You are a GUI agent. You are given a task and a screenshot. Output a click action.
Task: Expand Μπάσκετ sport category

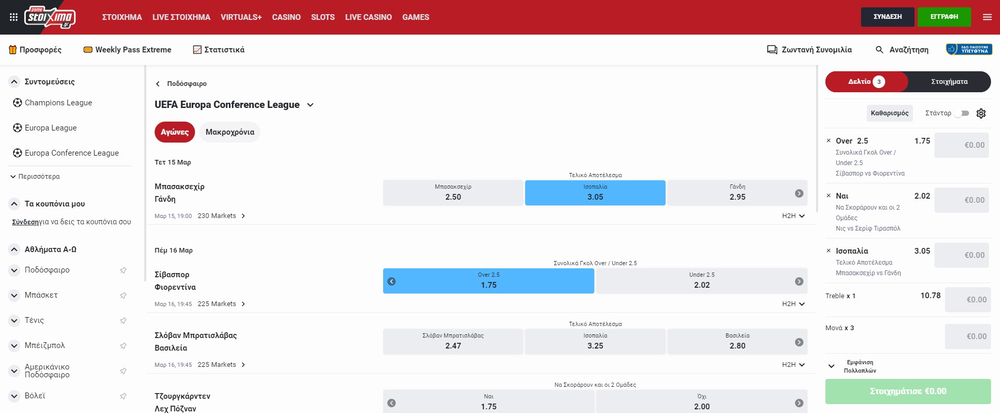(14, 295)
